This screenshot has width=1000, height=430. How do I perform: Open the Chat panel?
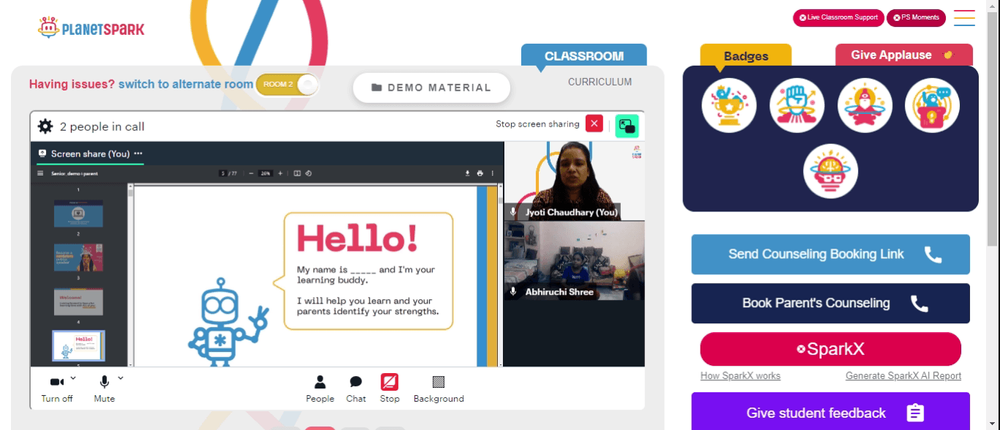[x=356, y=389]
